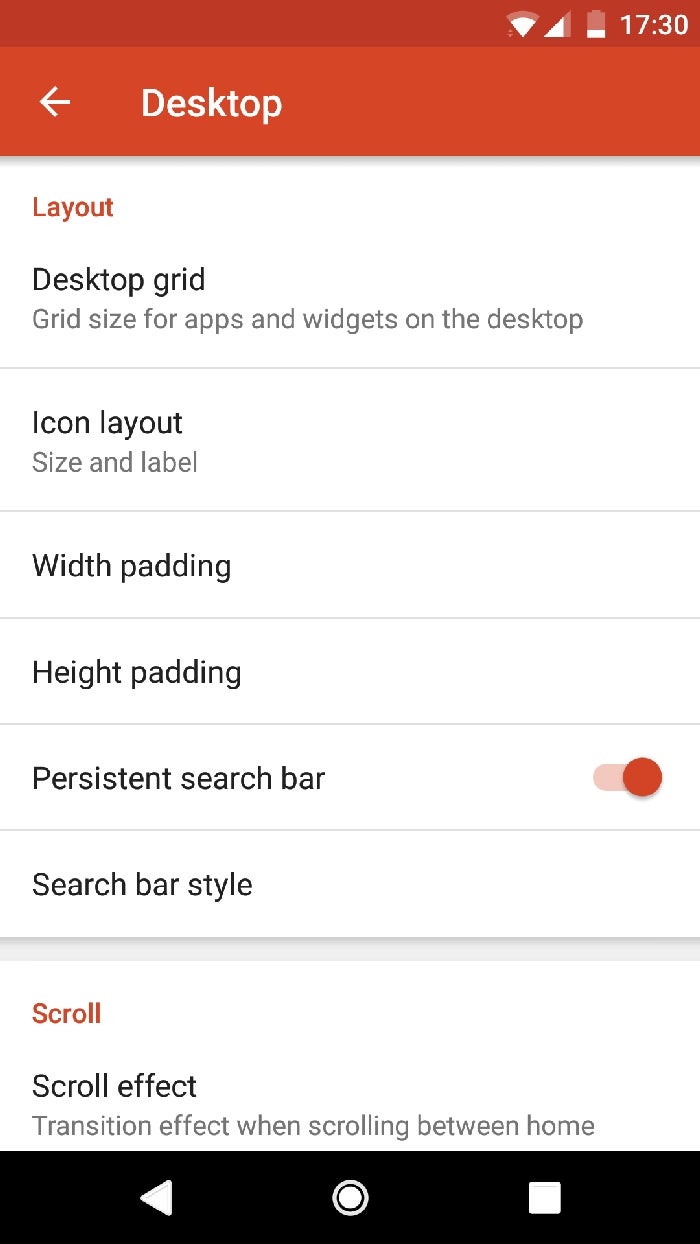Image resolution: width=700 pixels, height=1244 pixels.
Task: Tap the switch next to Persistent search bar
Action: click(x=630, y=777)
